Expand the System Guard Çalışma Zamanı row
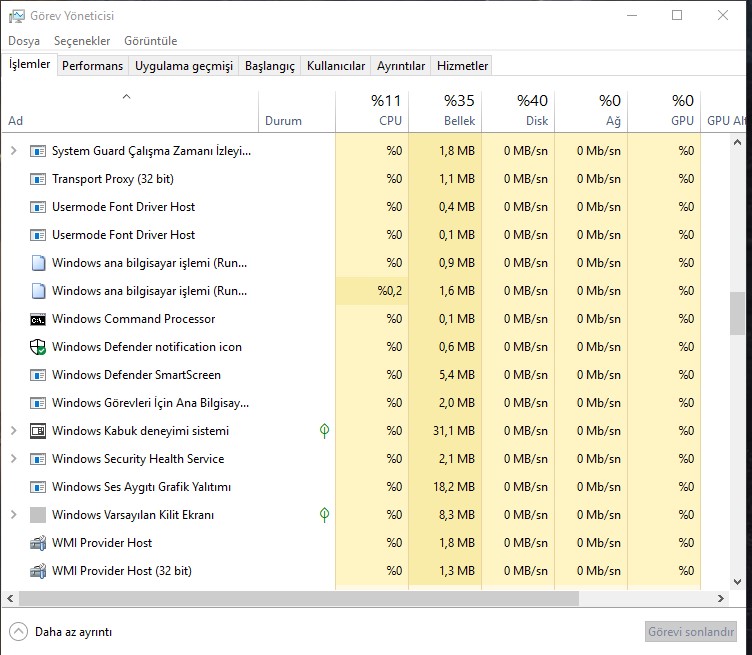 [13, 151]
